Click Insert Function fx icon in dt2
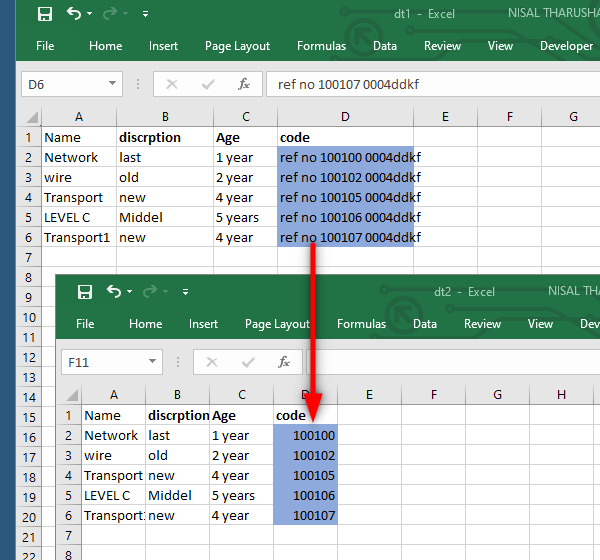 284,362
